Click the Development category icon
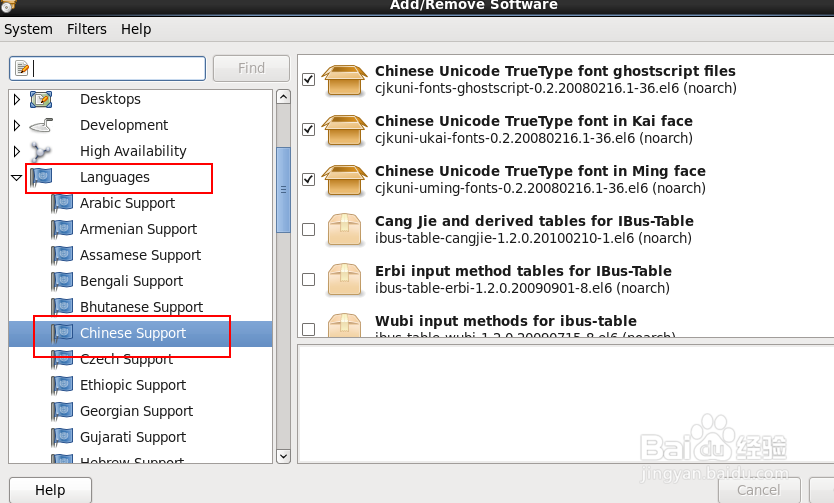 coord(41,125)
